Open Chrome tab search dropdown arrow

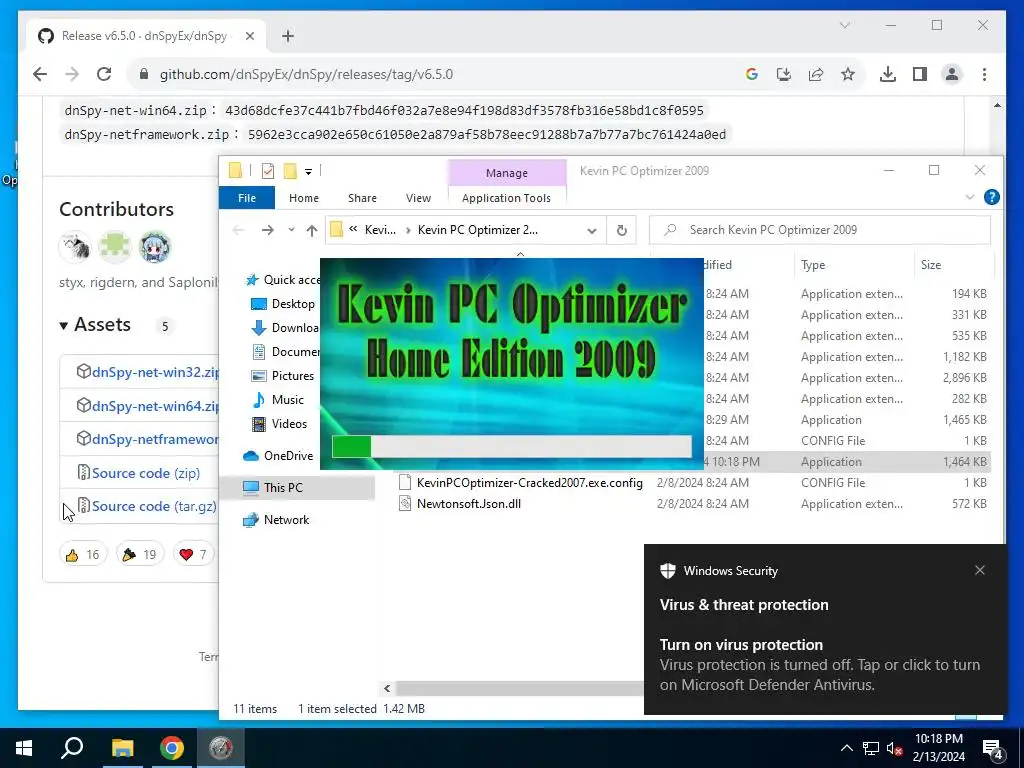(x=844, y=25)
